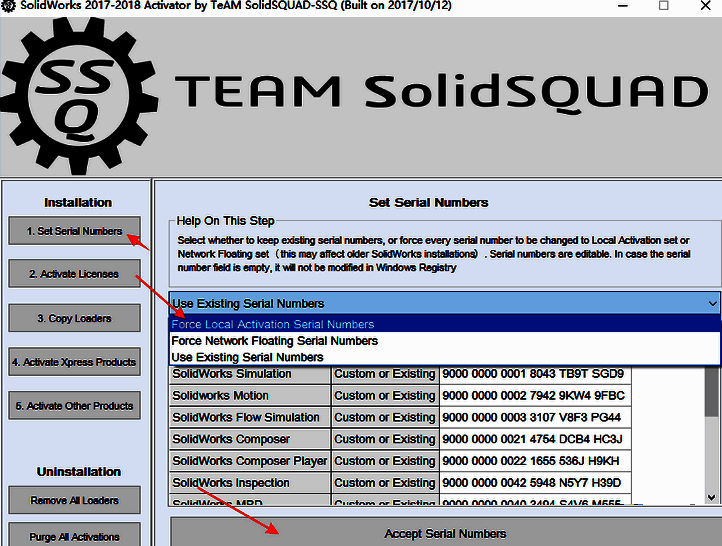Viewport: 722px width, 546px height.
Task: Maximize the activator window
Action: coord(664,5)
